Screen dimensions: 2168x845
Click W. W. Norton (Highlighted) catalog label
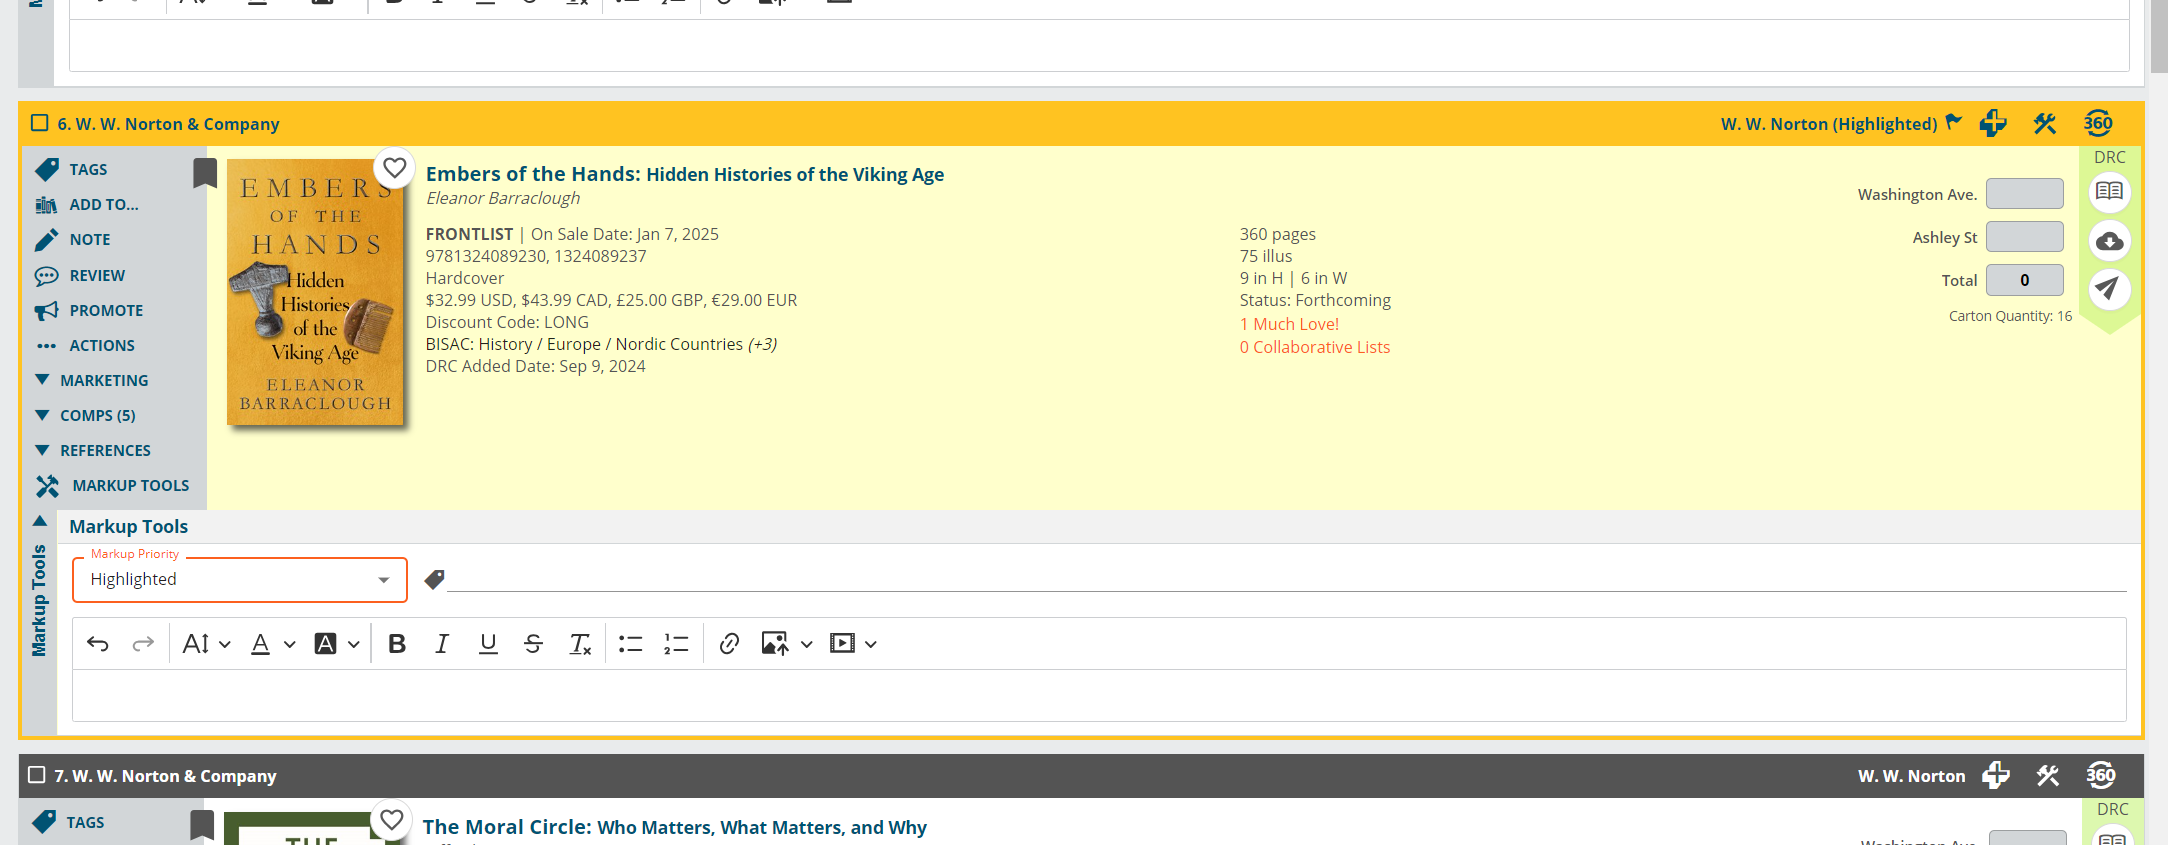tap(1829, 124)
